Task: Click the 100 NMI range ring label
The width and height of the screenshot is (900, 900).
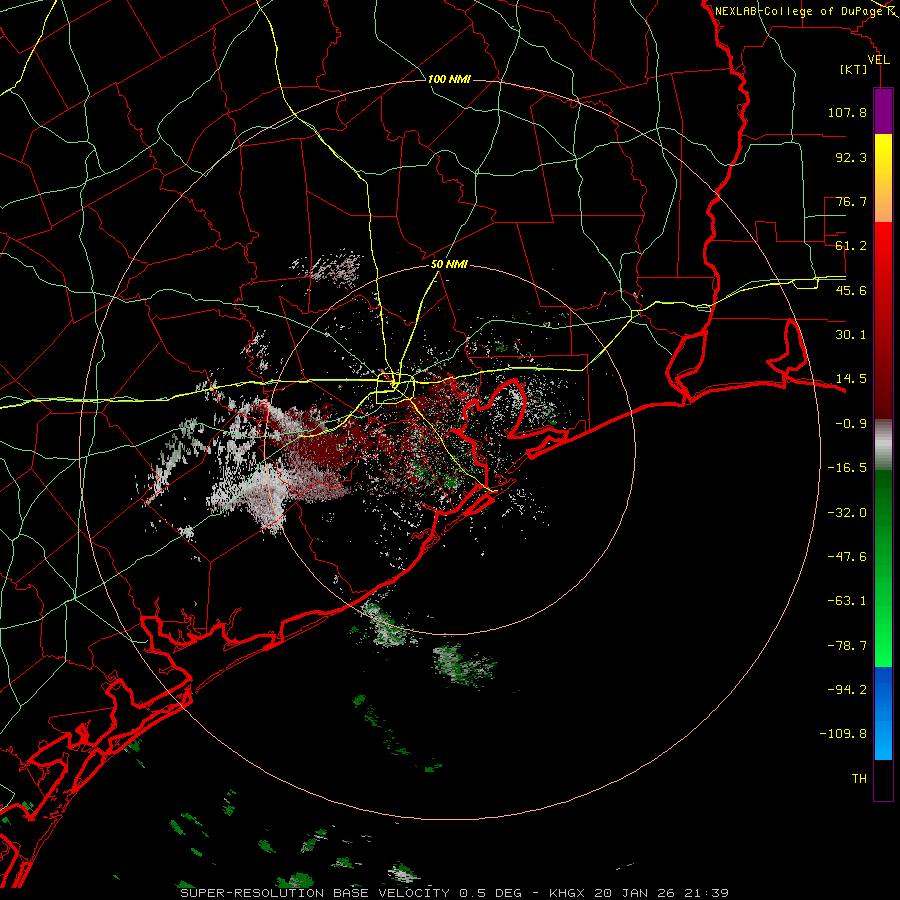Action: 449,79
